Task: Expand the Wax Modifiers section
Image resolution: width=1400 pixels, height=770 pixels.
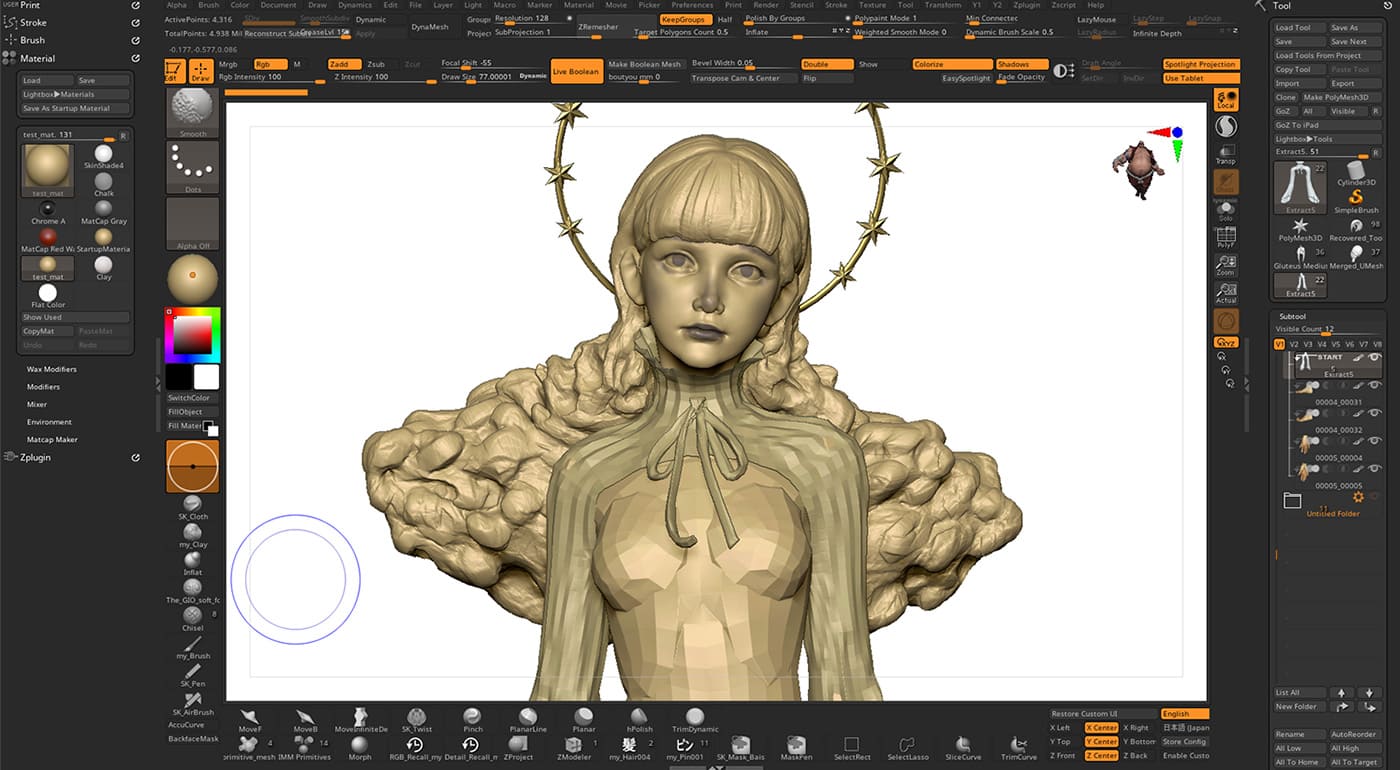Action: 51,369
